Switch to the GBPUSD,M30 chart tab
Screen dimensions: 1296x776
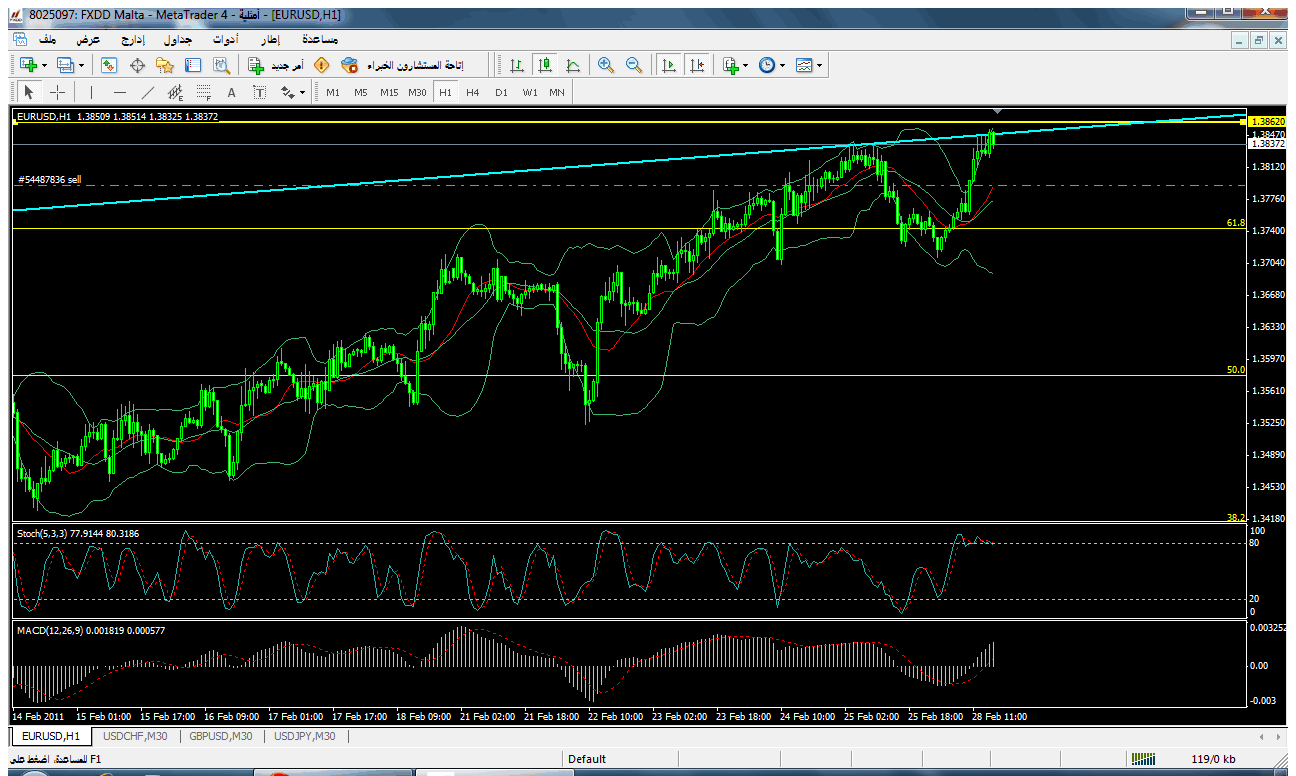pyautogui.click(x=221, y=736)
